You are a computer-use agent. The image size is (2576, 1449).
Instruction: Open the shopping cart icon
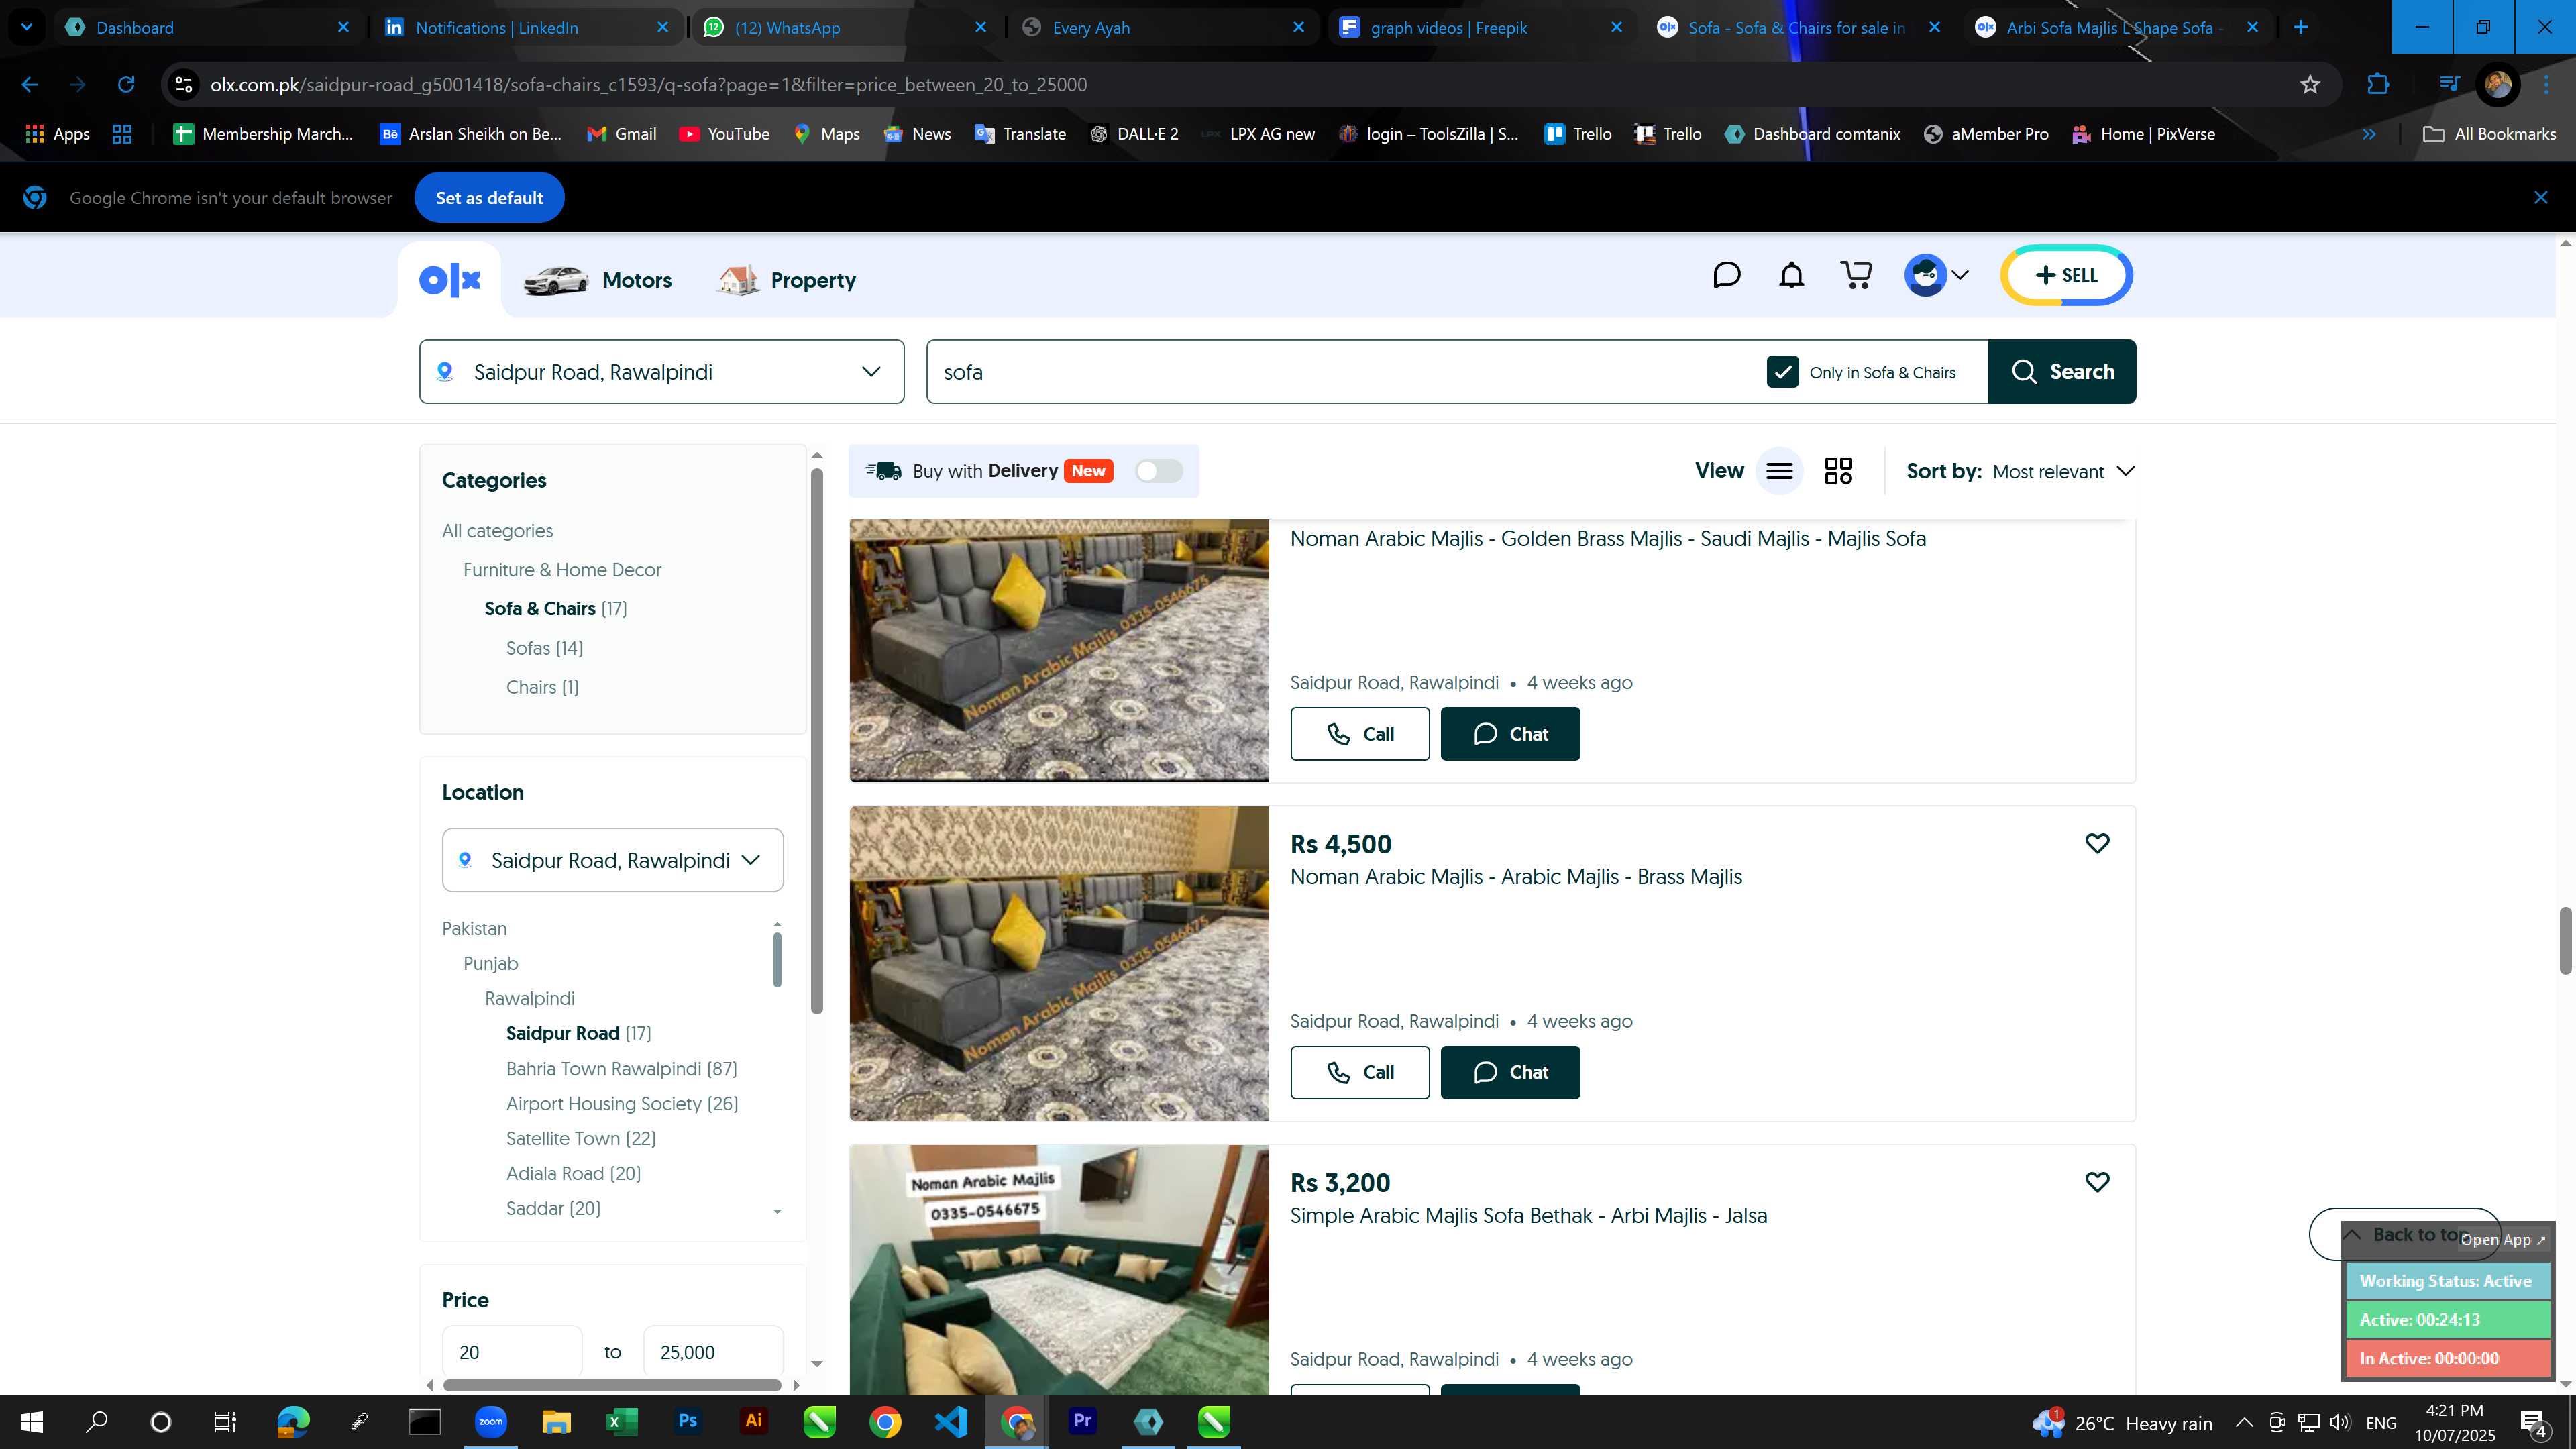point(1857,275)
